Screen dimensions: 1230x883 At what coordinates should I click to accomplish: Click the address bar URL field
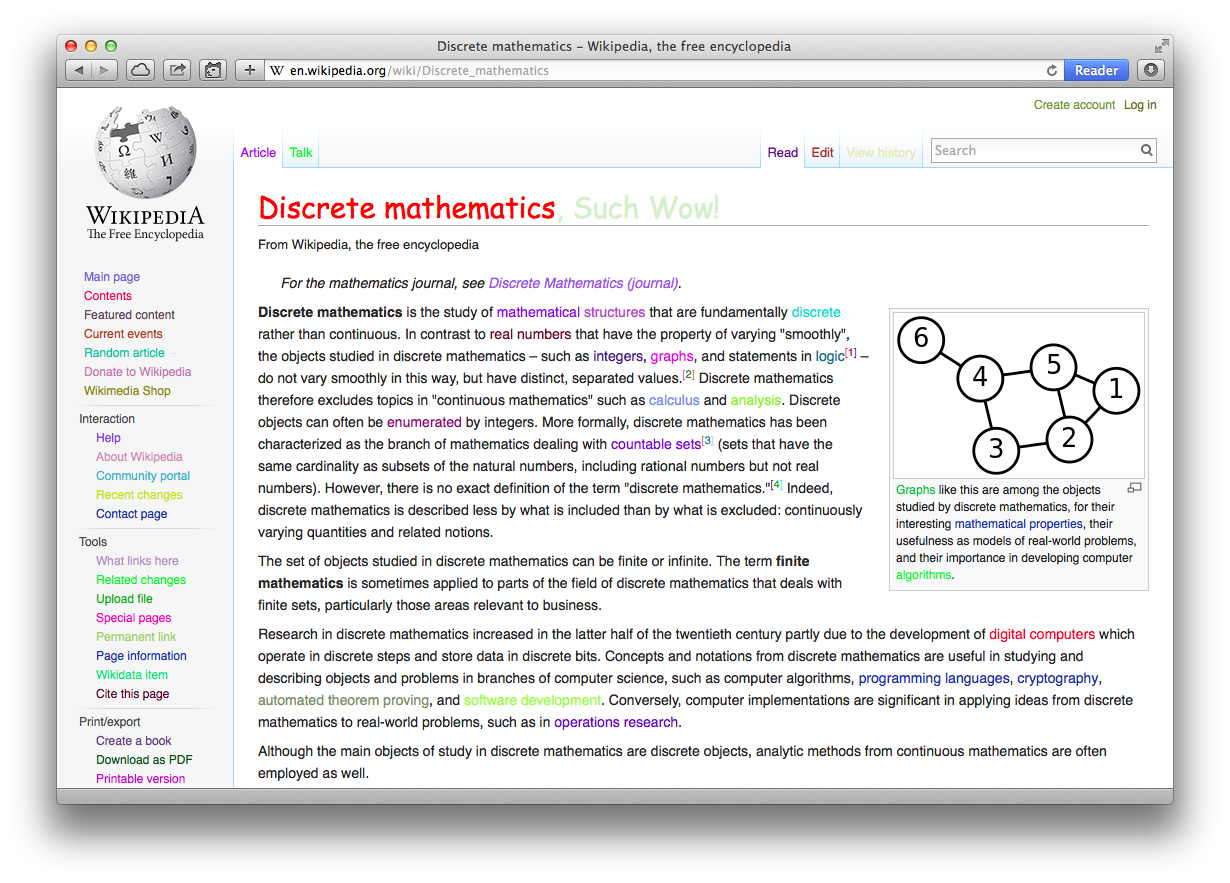click(x=664, y=70)
